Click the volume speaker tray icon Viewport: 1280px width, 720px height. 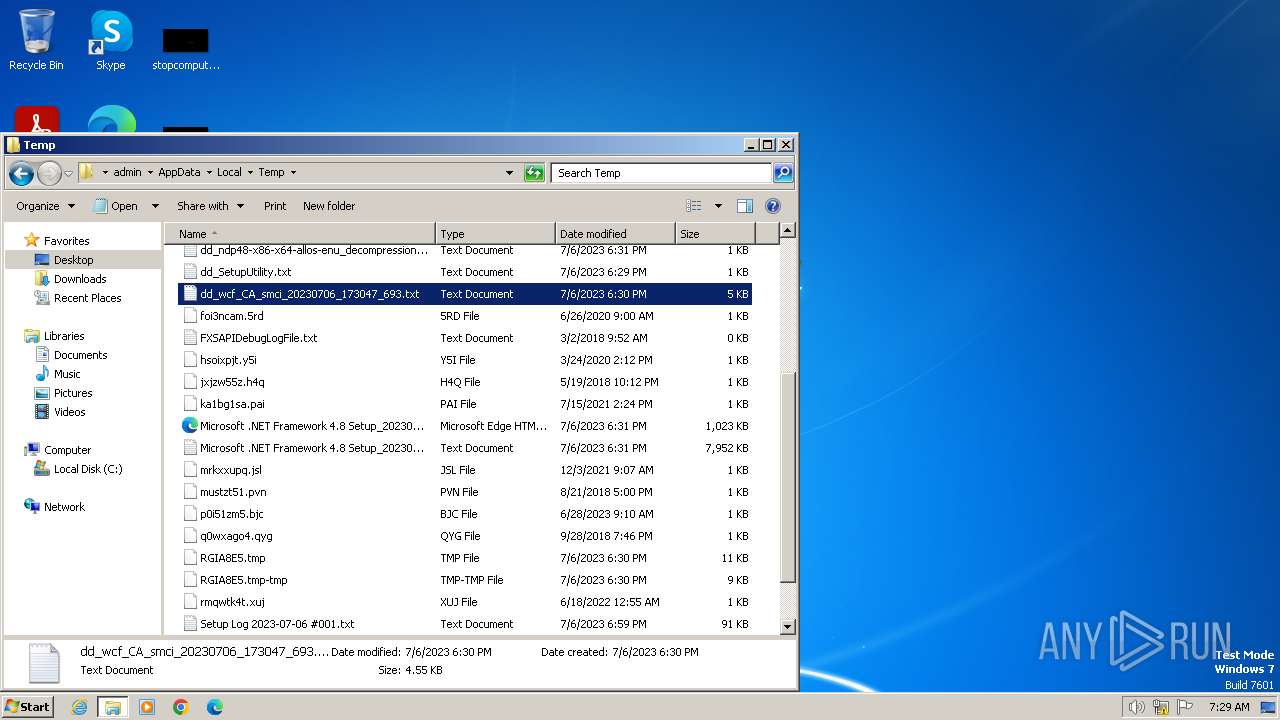(1136, 707)
